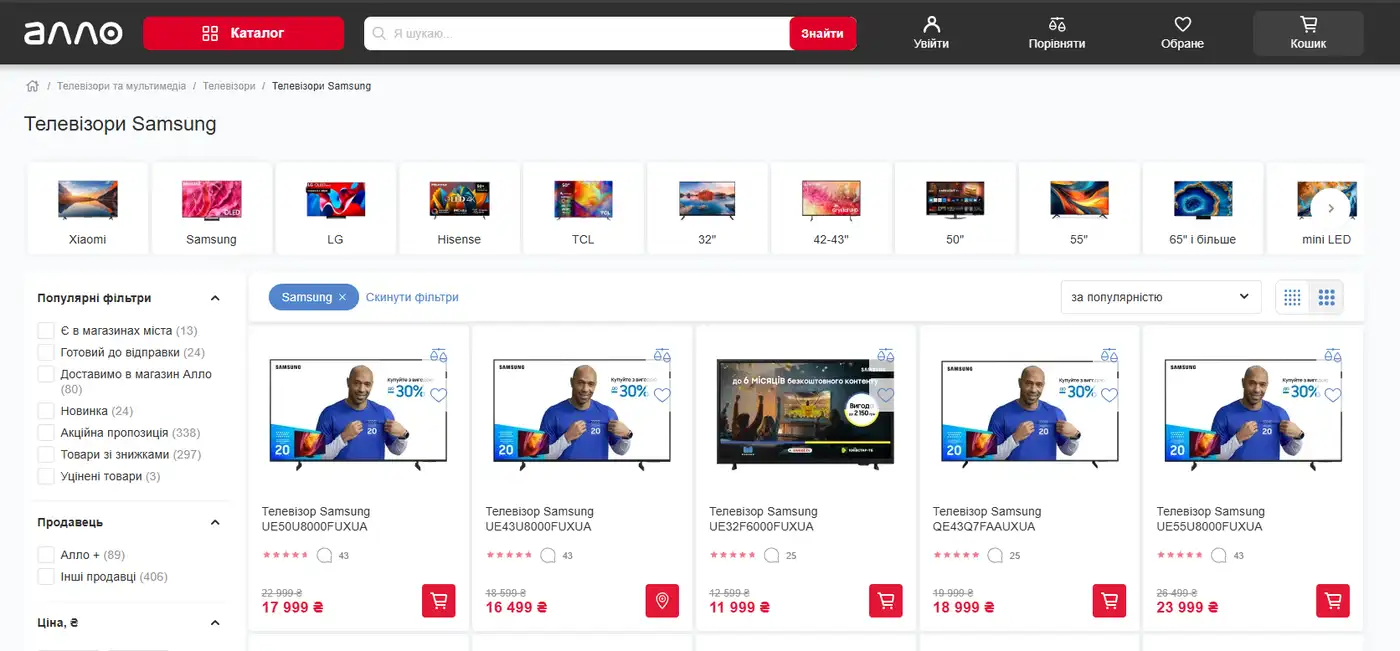Open the Кошик shopping cart
1400x651 pixels.
coord(1308,33)
